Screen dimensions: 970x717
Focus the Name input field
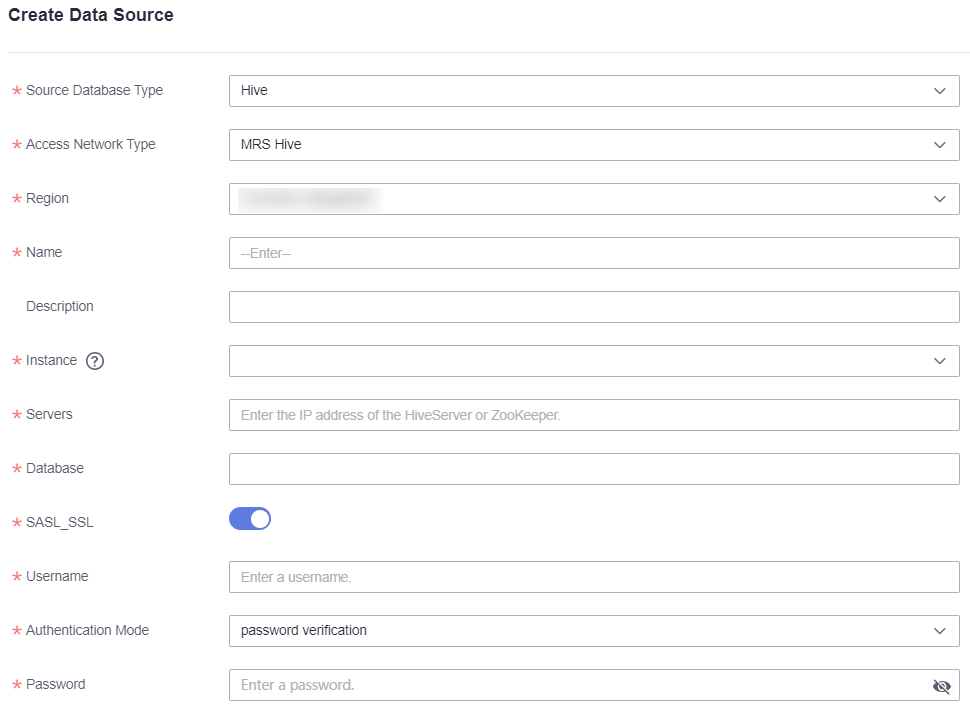[x=594, y=253]
